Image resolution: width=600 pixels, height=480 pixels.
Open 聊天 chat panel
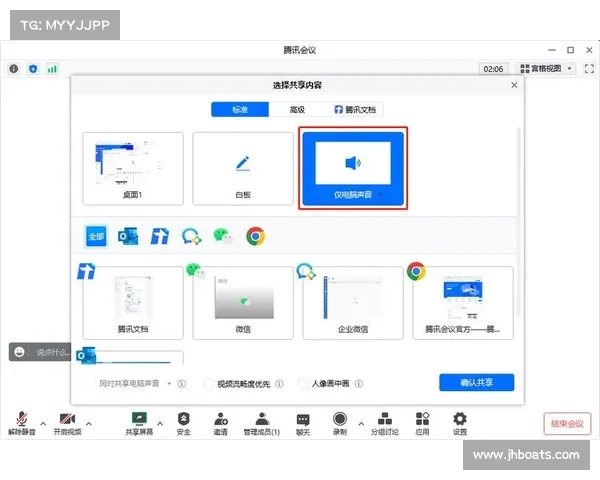point(303,423)
